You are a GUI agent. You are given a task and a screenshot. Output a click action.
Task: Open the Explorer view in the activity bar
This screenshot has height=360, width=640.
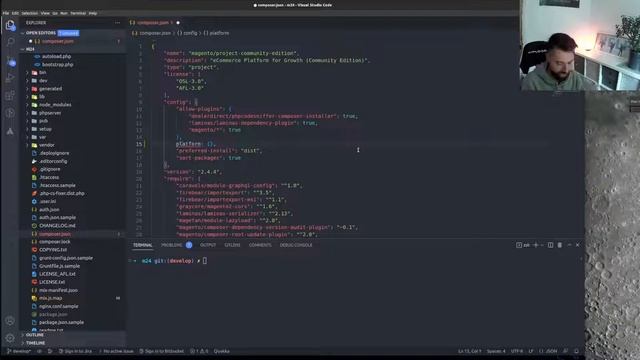(x=10, y=25)
